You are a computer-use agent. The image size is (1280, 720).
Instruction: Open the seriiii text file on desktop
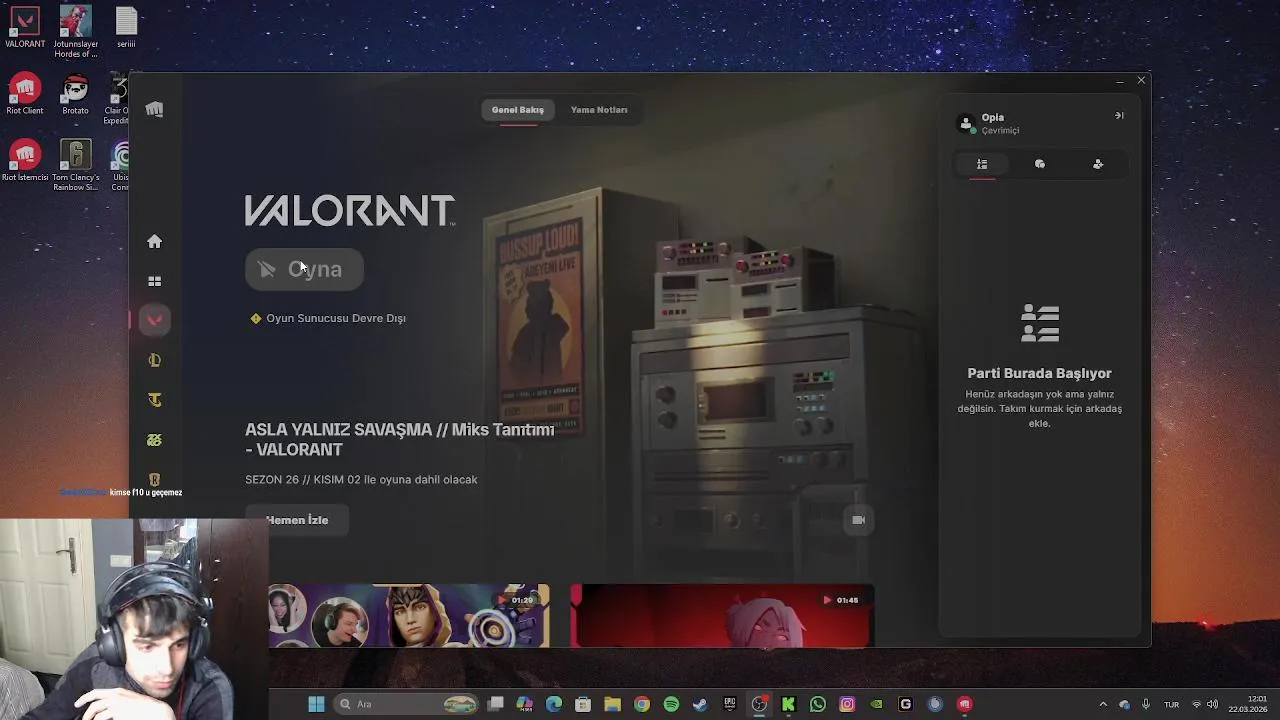pyautogui.click(x=126, y=27)
